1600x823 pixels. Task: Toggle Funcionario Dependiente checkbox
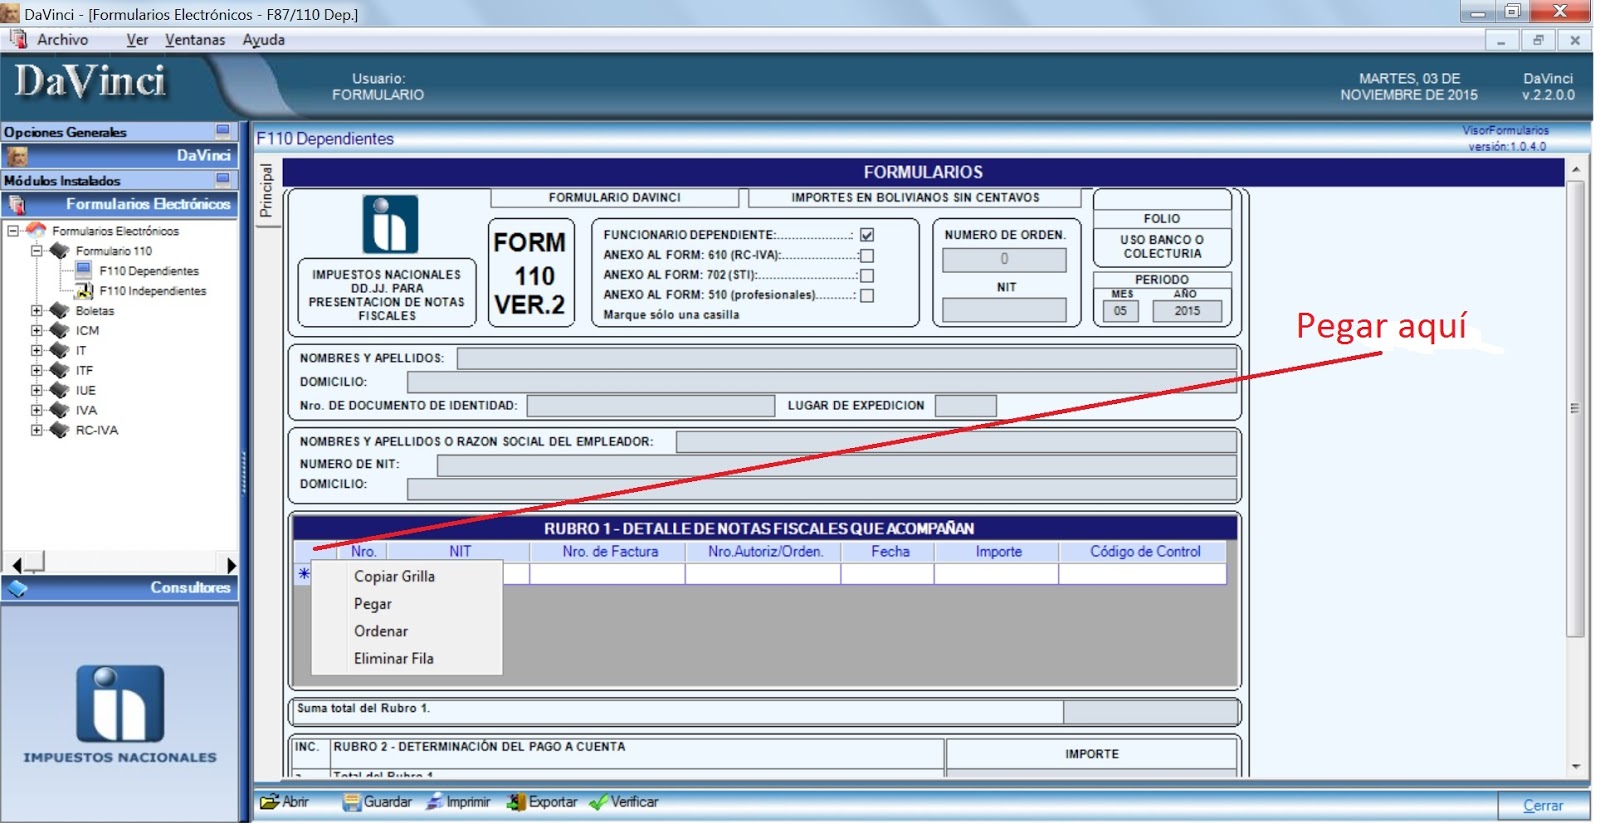coord(867,235)
